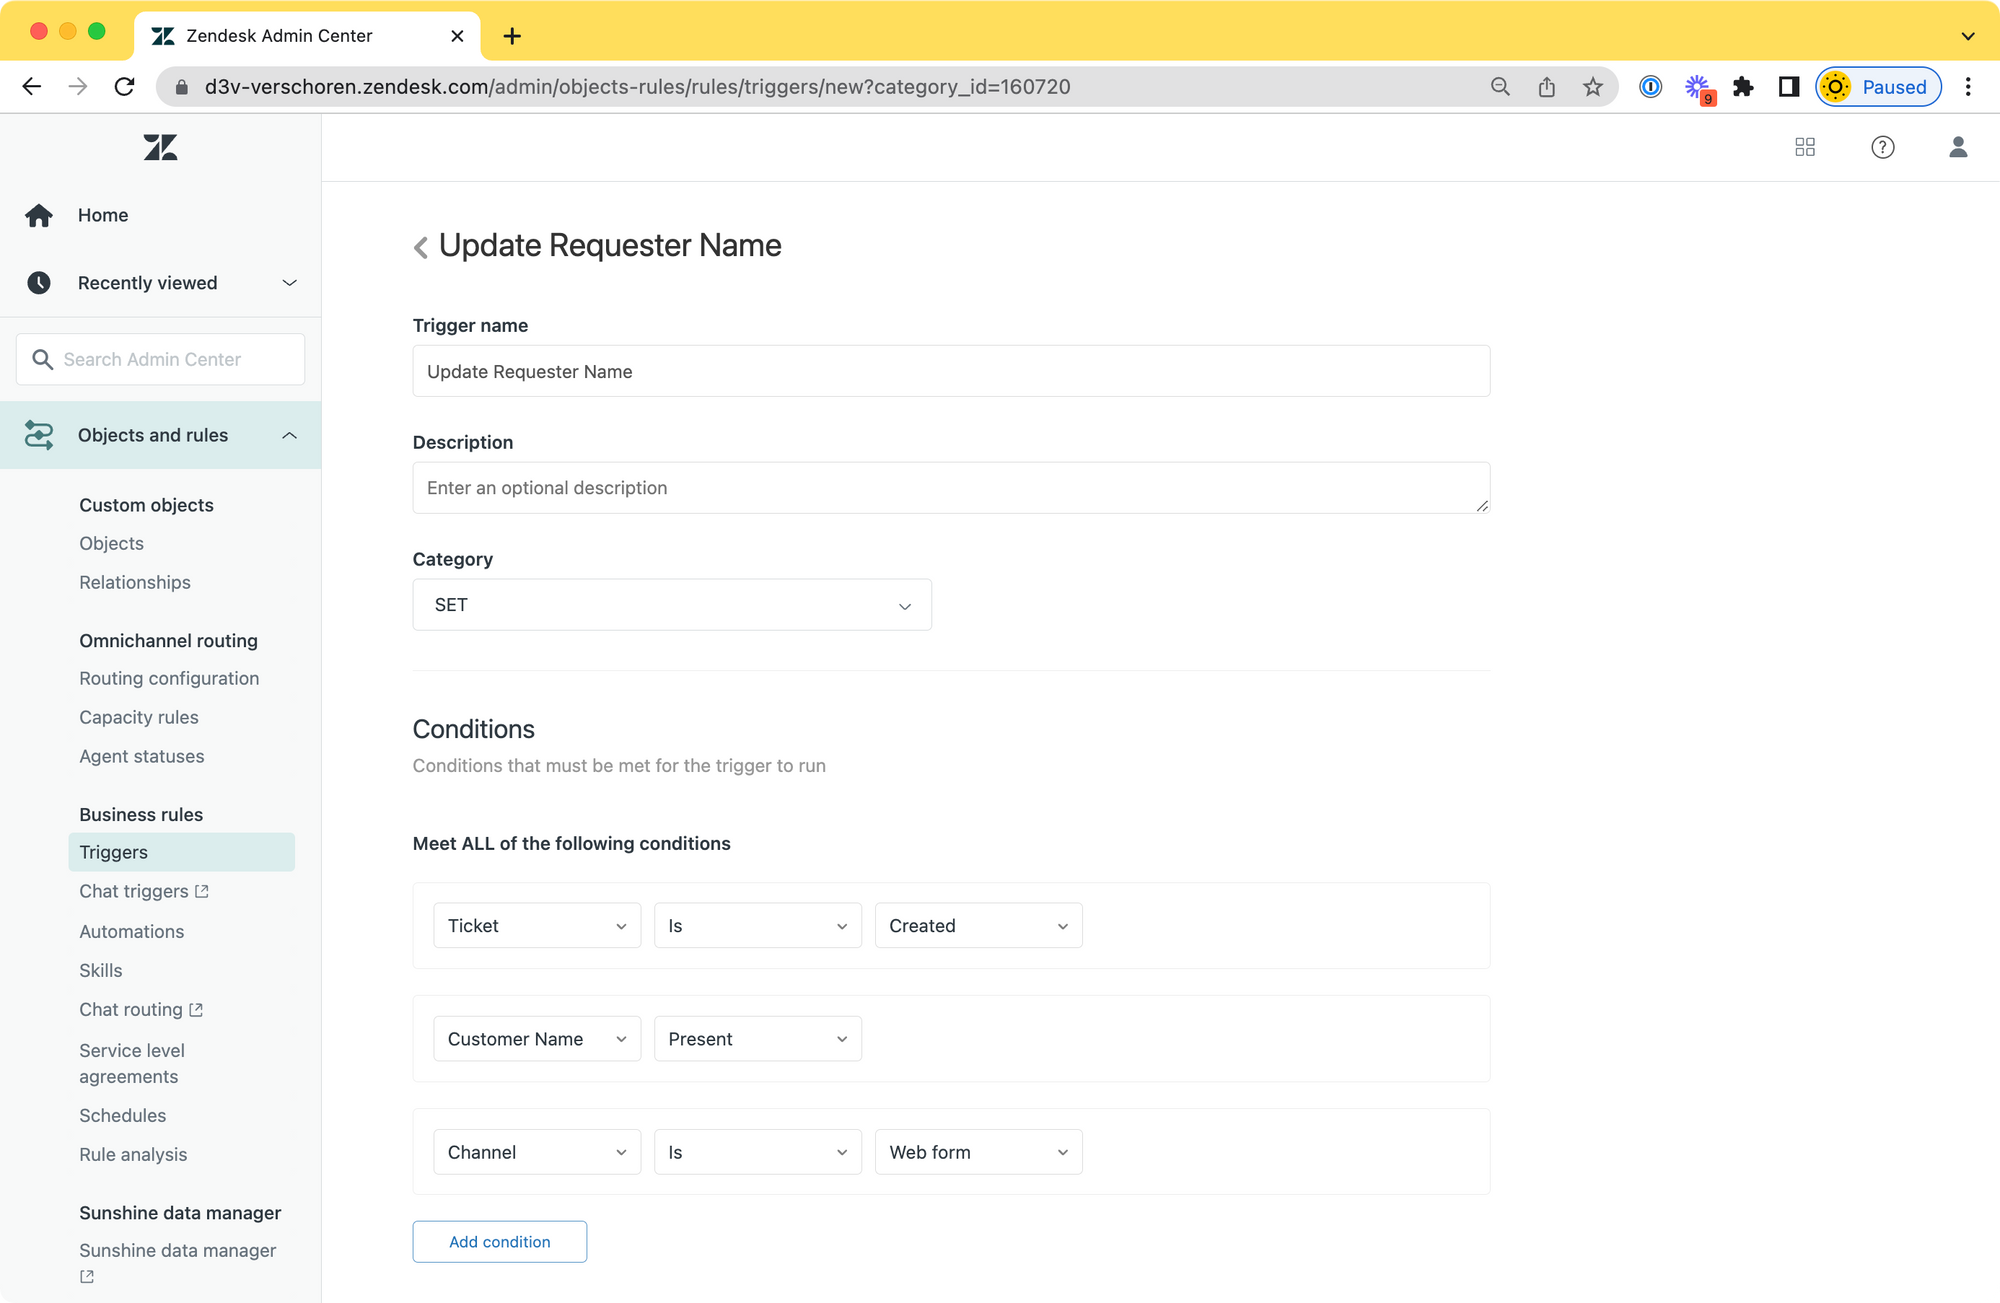2000x1303 pixels.
Task: Open the Created value dropdown
Action: [x=978, y=926]
